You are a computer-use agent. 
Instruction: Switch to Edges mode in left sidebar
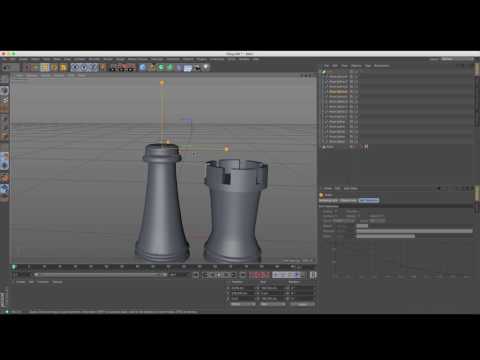click(4, 127)
